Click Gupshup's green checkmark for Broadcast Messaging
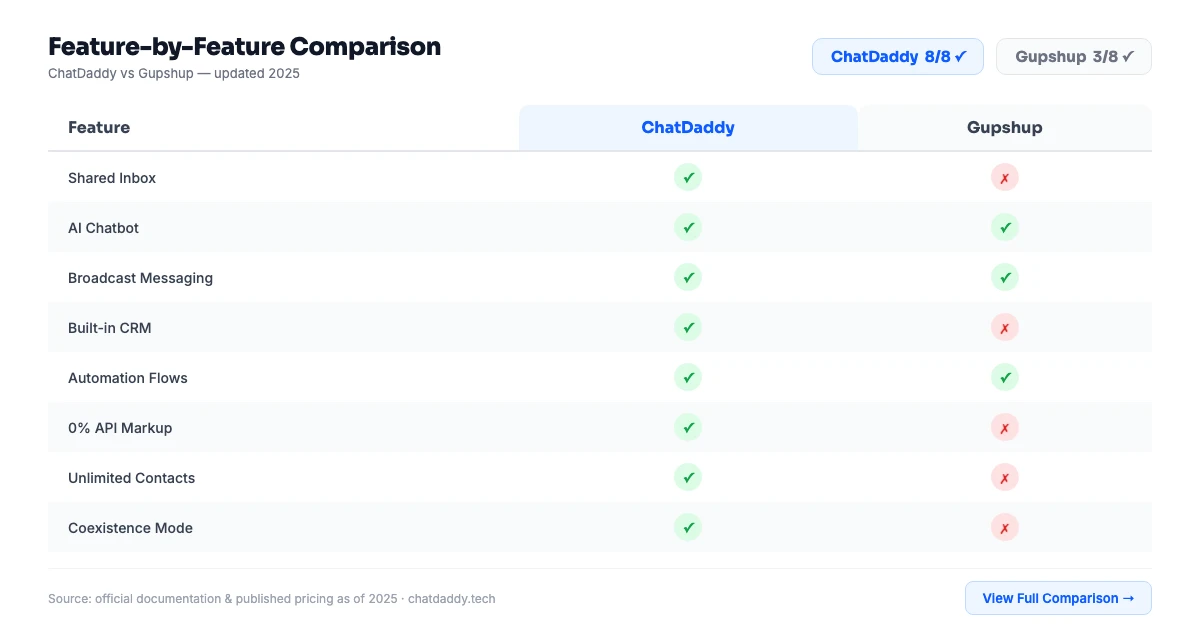This screenshot has width=1200, height=630. (x=1005, y=277)
